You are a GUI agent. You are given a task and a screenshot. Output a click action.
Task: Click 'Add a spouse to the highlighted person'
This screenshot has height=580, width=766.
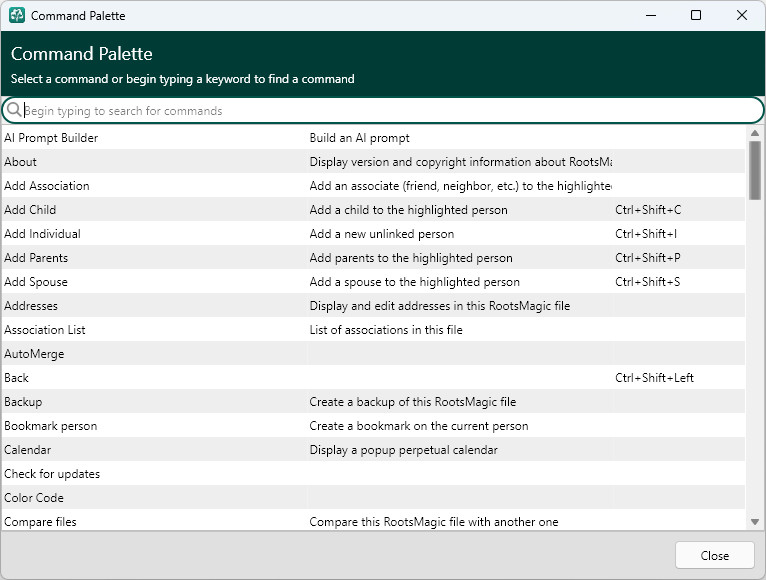tap(414, 281)
